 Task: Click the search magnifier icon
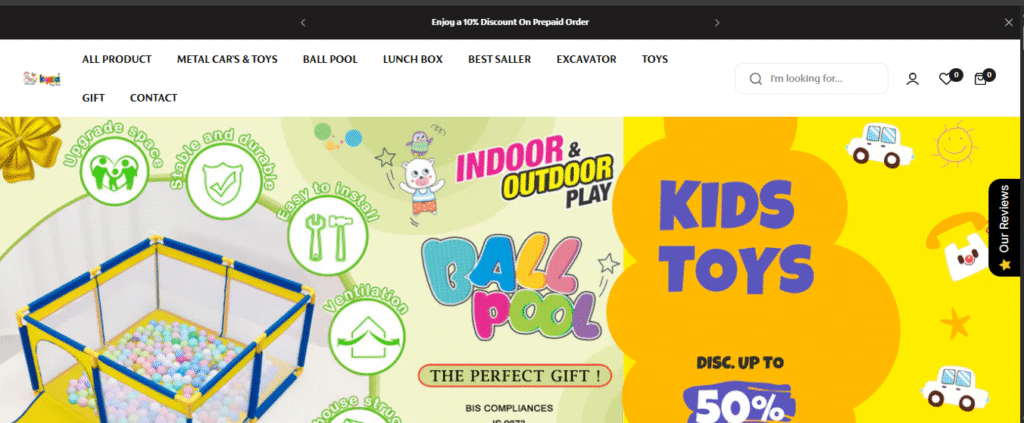pyautogui.click(x=756, y=79)
